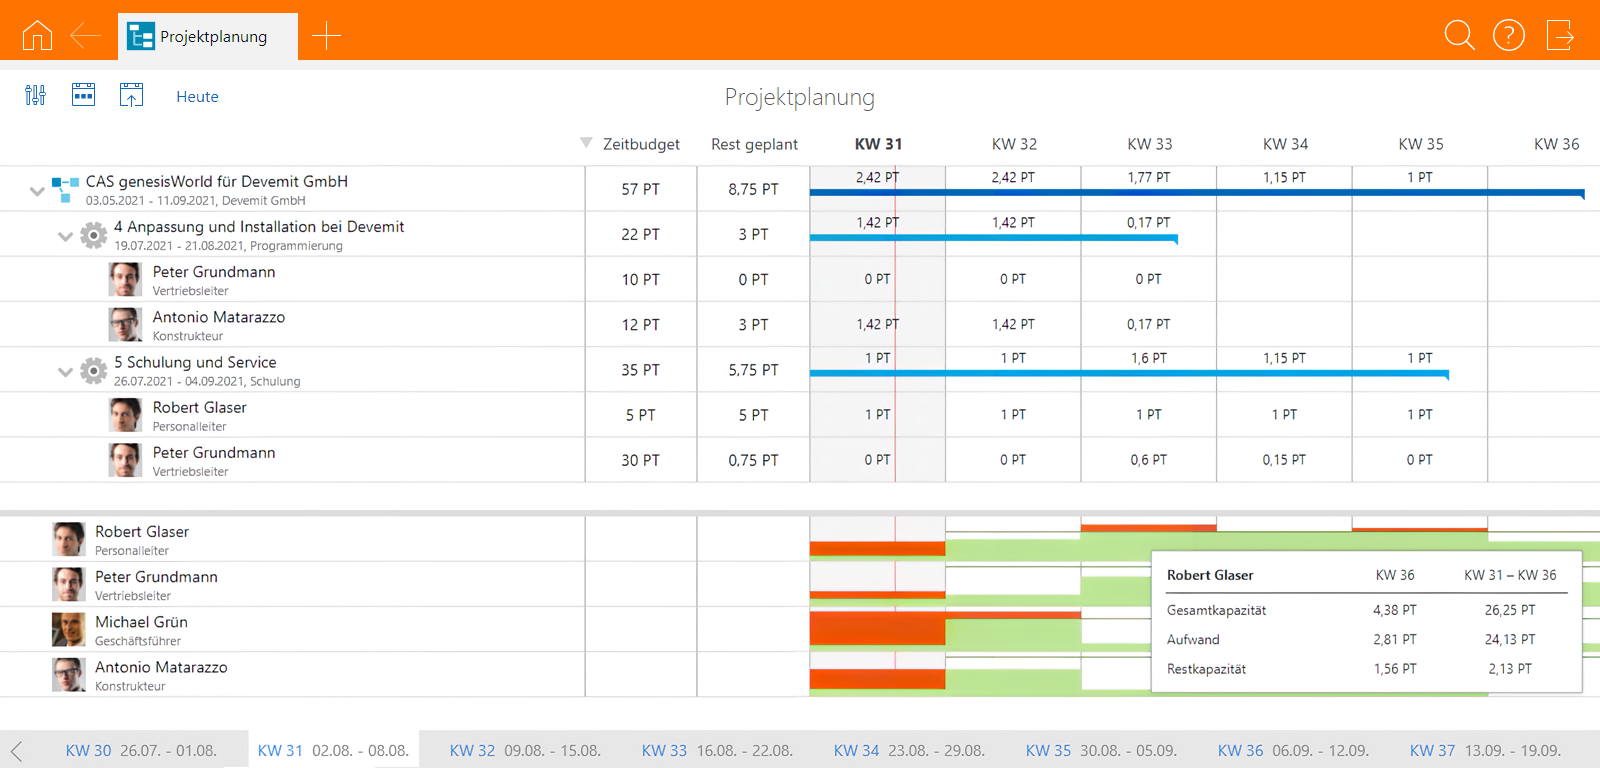This screenshot has width=1600, height=768.
Task: Switch to the Projektplanung tab
Action: pos(208,37)
